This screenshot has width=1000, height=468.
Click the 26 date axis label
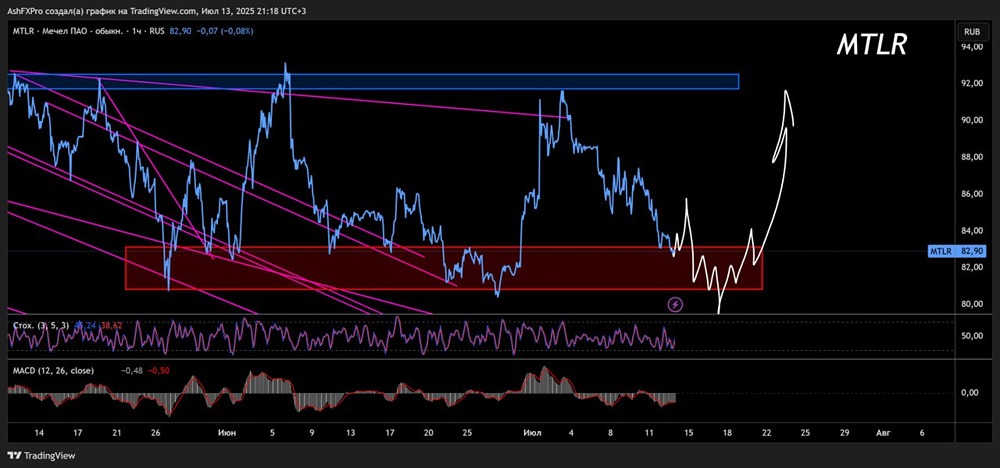[156, 433]
